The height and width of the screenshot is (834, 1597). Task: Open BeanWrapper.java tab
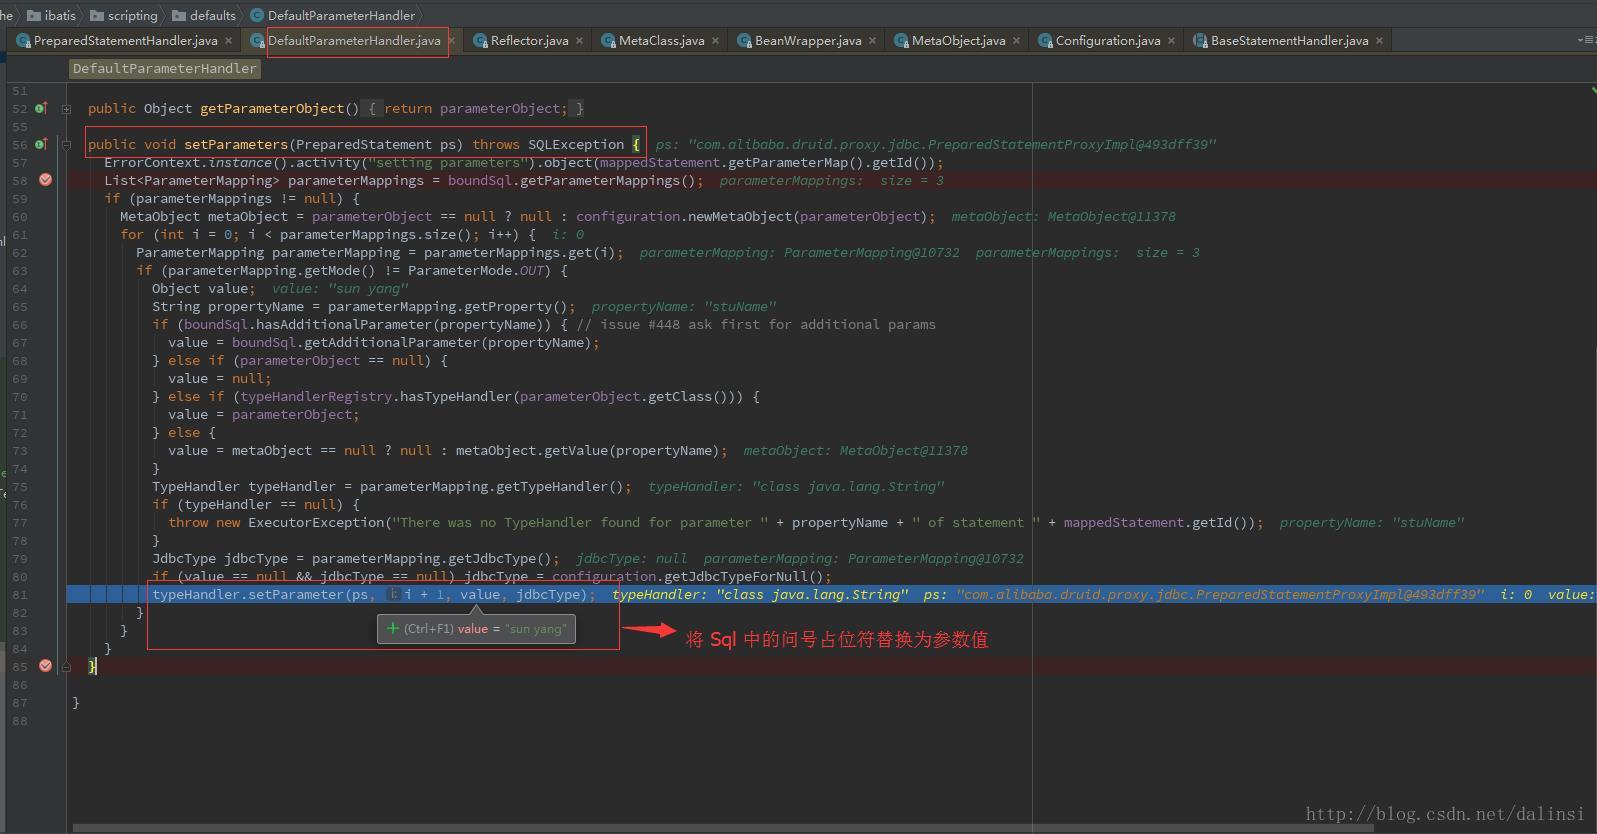[x=808, y=41]
